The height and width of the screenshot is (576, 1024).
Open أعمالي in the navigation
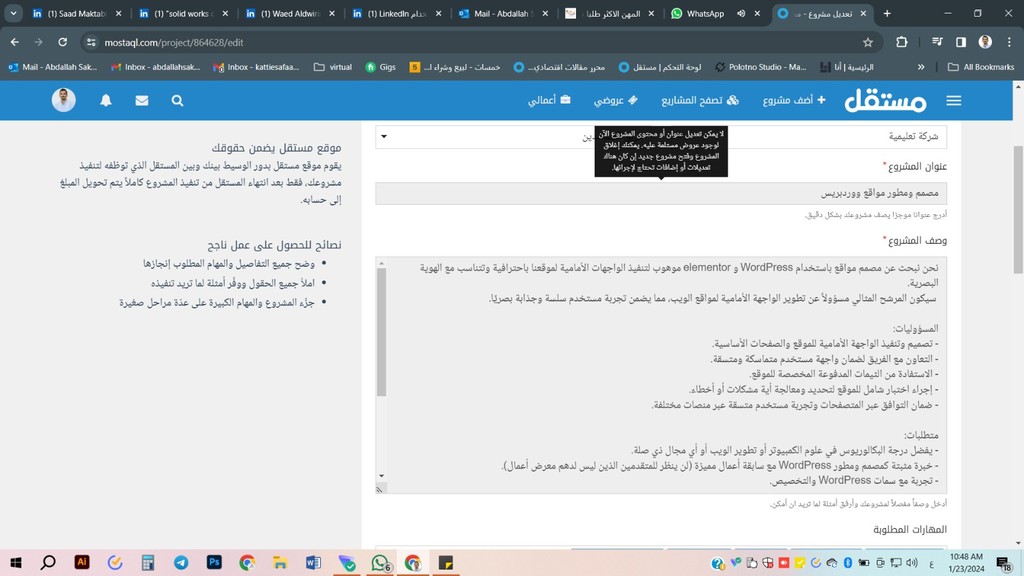pyautogui.click(x=549, y=101)
